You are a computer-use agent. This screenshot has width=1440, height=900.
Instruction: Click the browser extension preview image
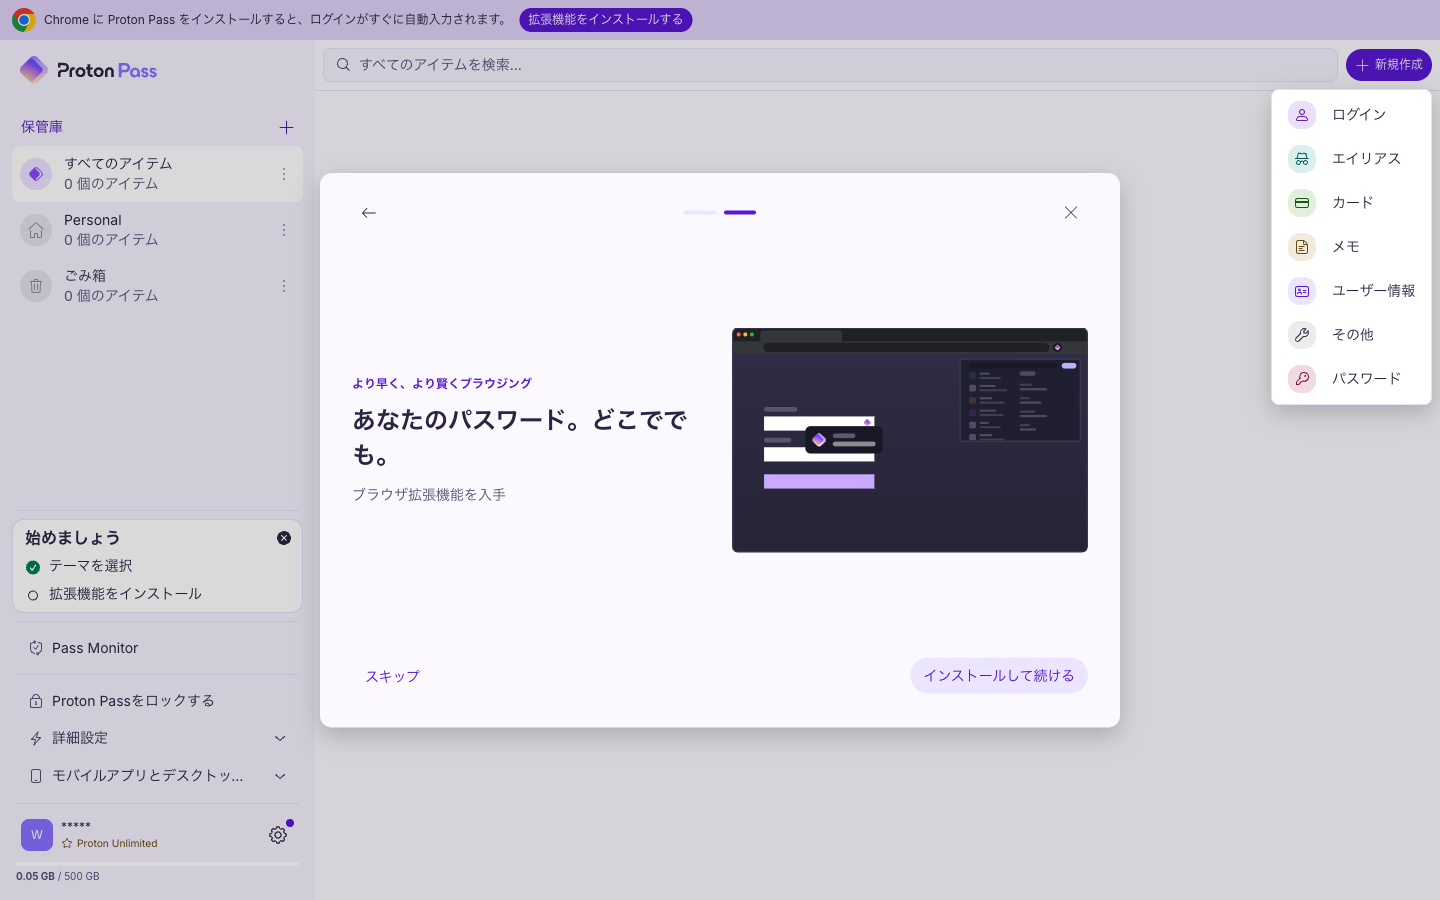click(910, 440)
